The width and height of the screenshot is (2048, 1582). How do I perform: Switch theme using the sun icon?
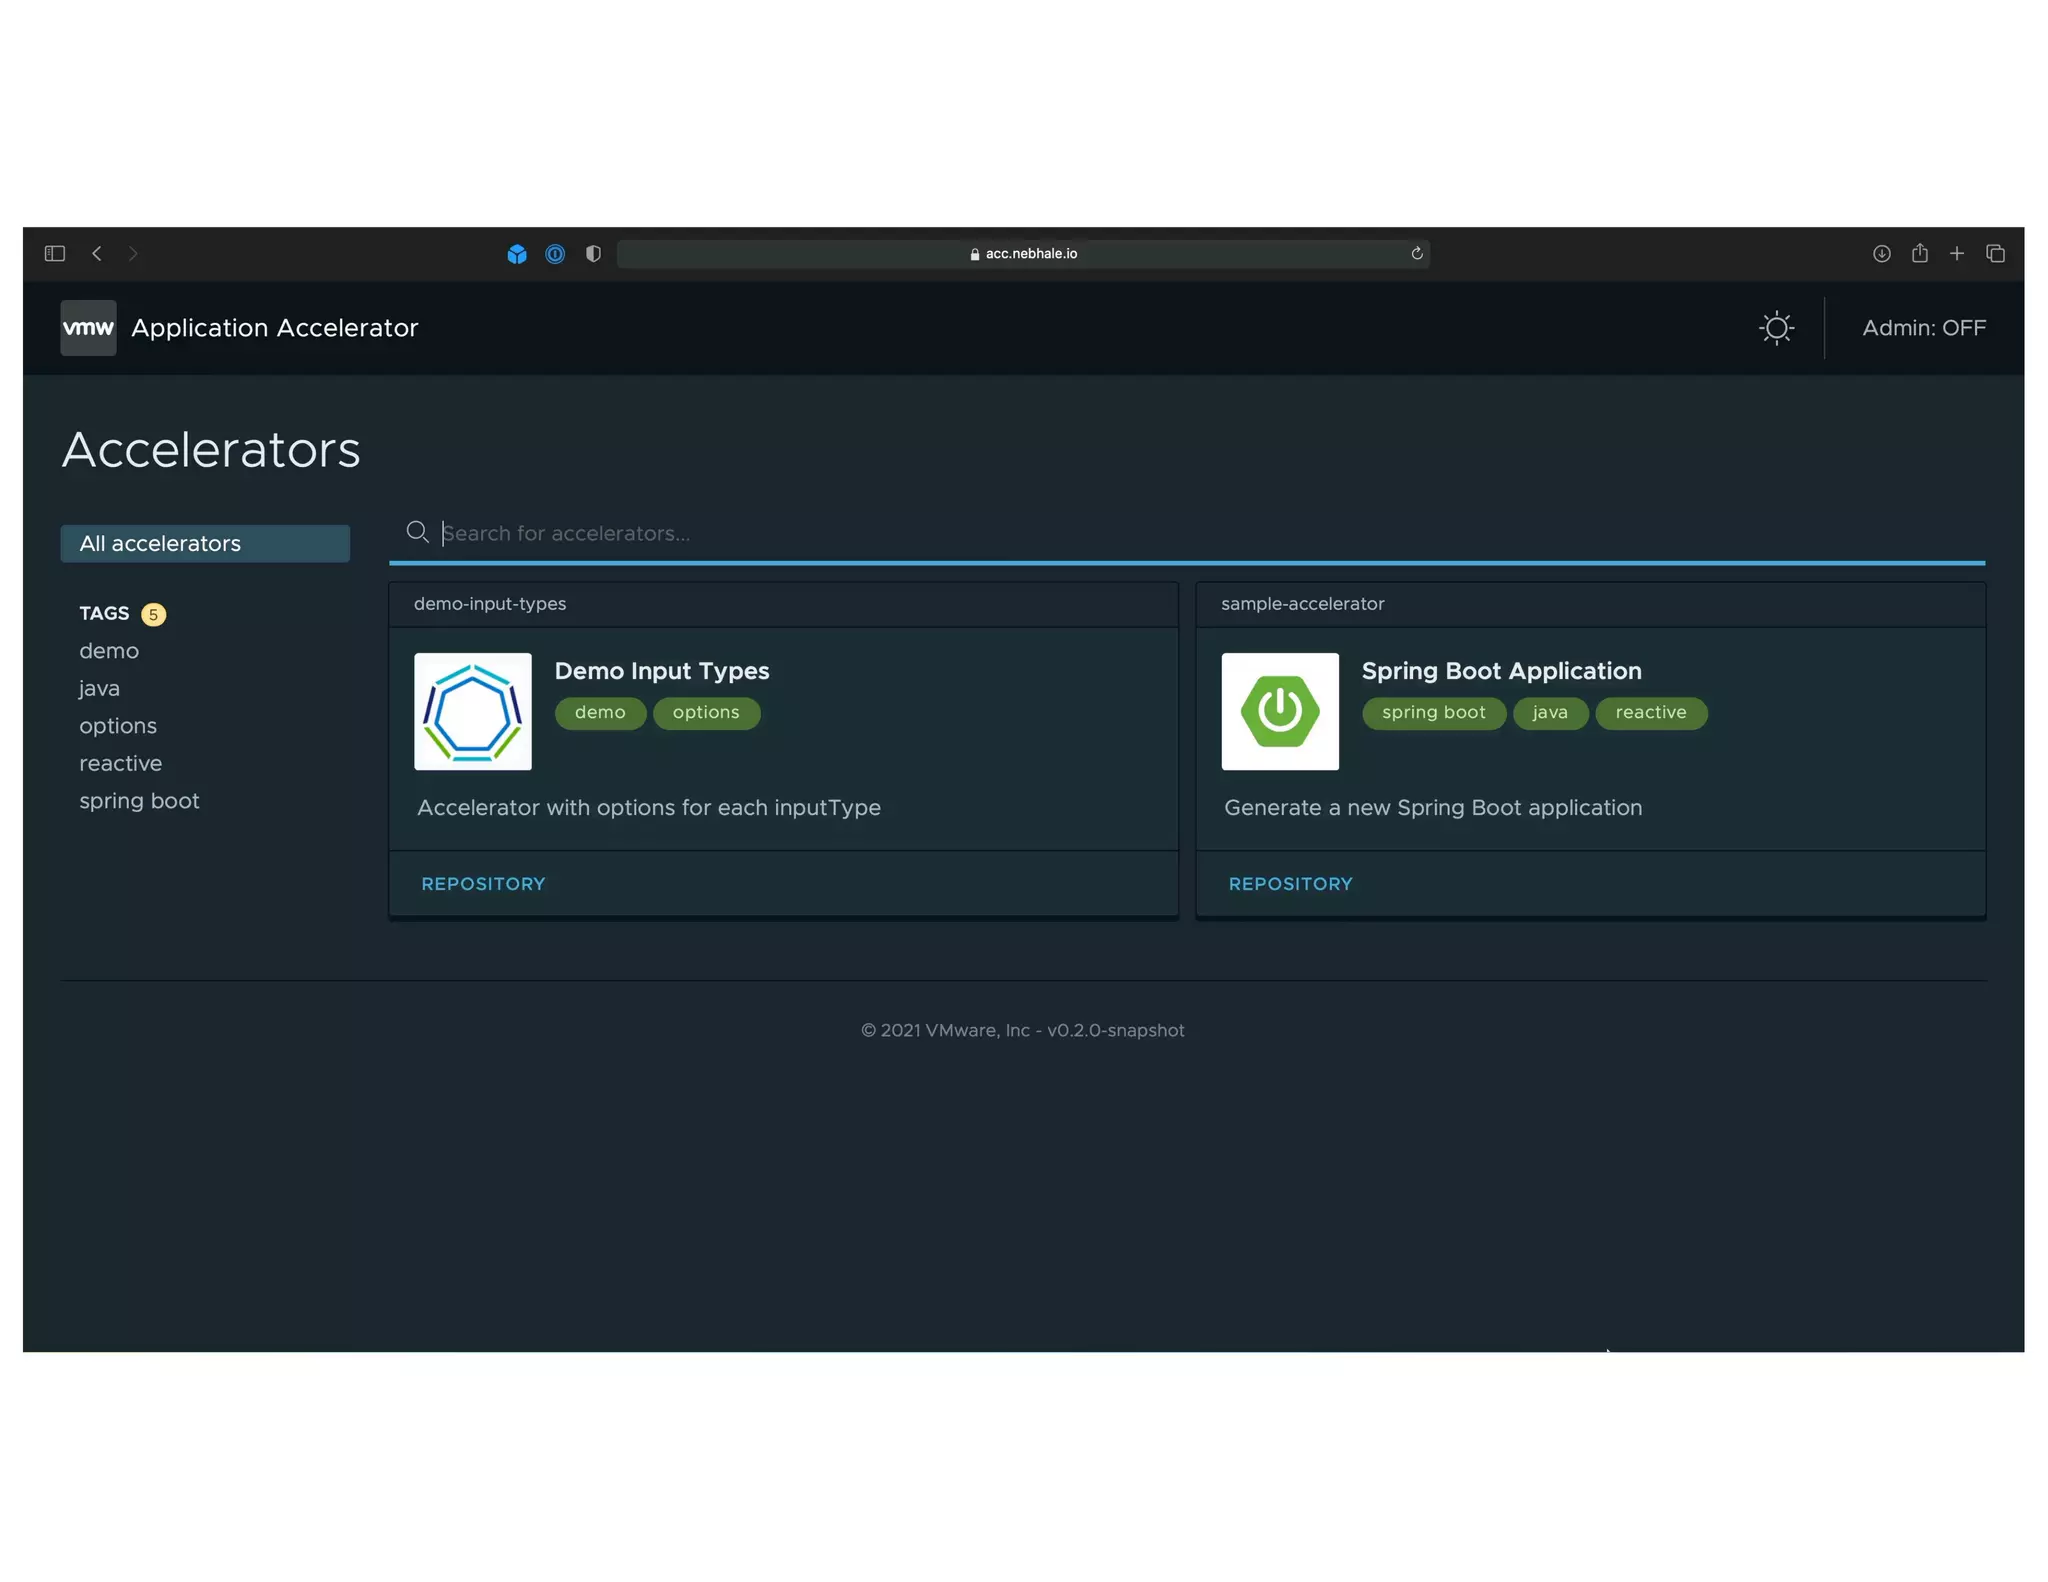[x=1777, y=328]
